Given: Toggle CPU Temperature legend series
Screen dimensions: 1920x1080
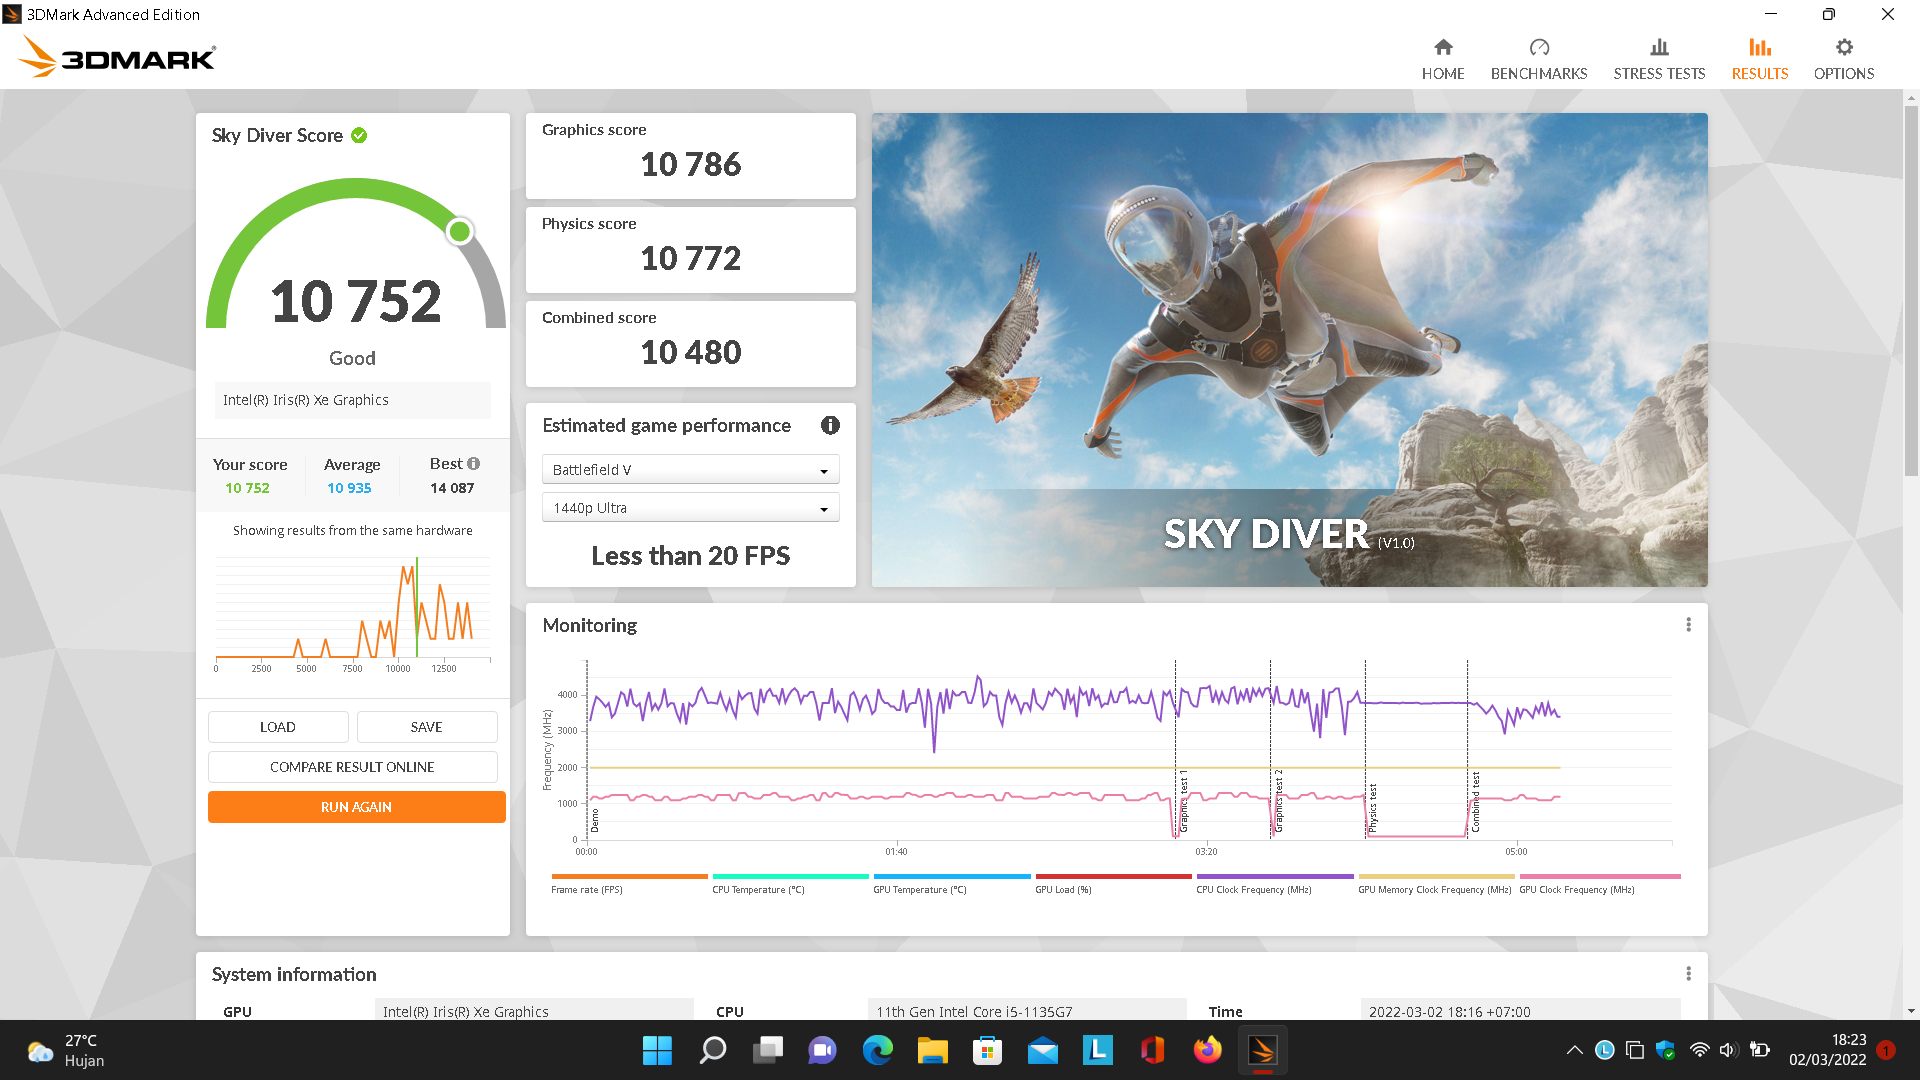Looking at the screenshot, I should (789, 884).
